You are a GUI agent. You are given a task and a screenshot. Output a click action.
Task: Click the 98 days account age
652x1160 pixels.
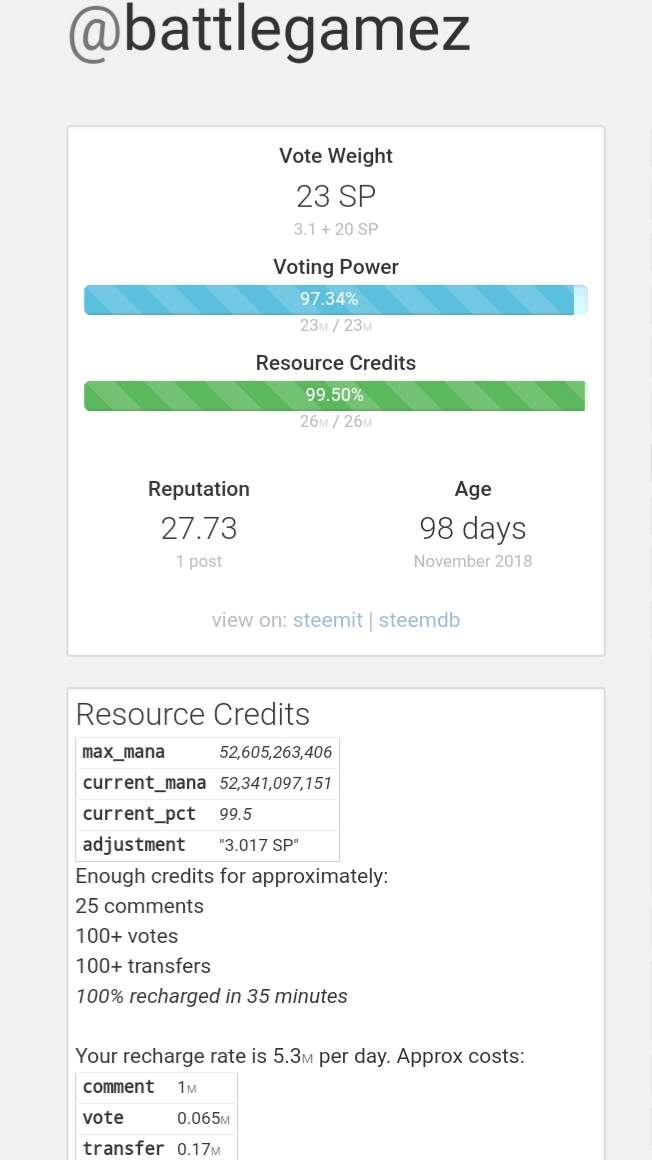(x=472, y=528)
